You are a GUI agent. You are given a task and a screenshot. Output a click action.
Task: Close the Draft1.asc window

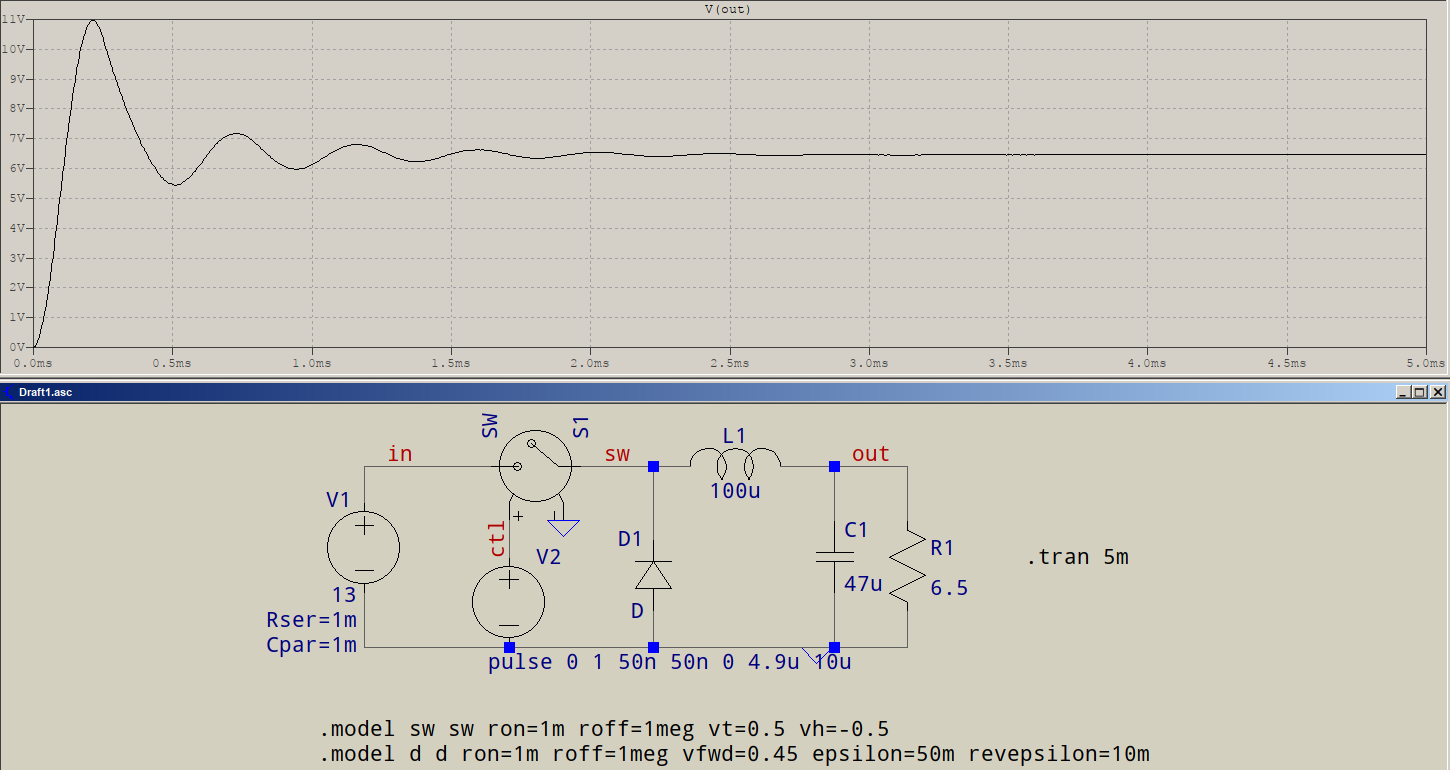coord(1438,393)
